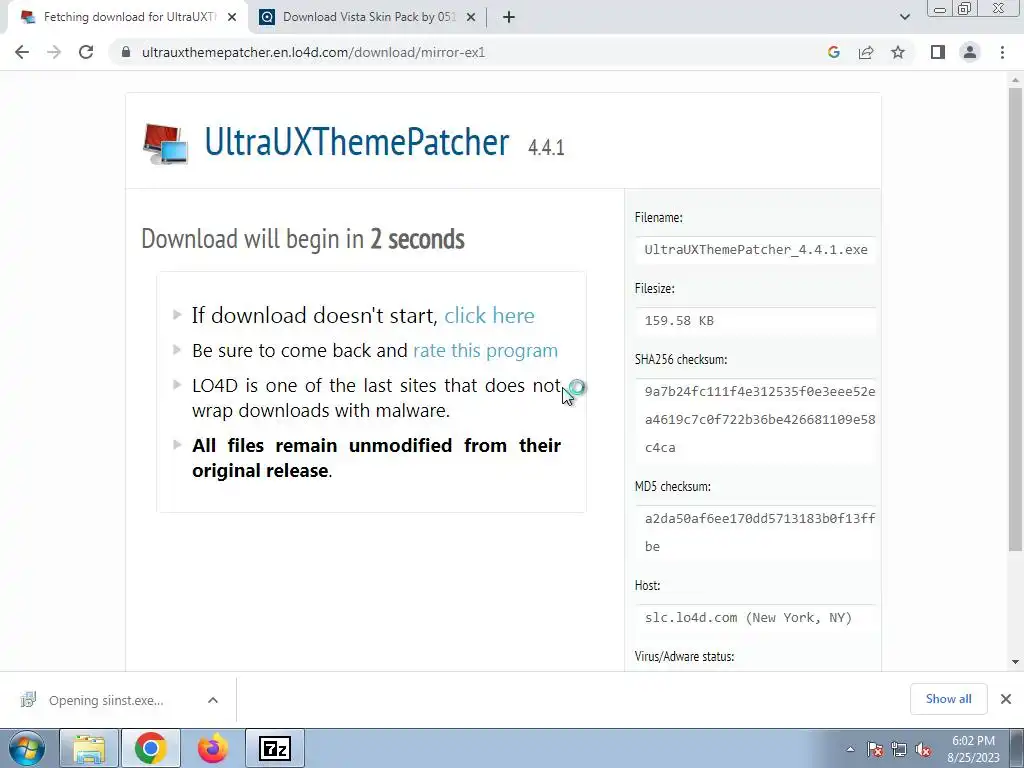Click the 'click here' download link
This screenshot has height=768, width=1024.
[489, 315]
